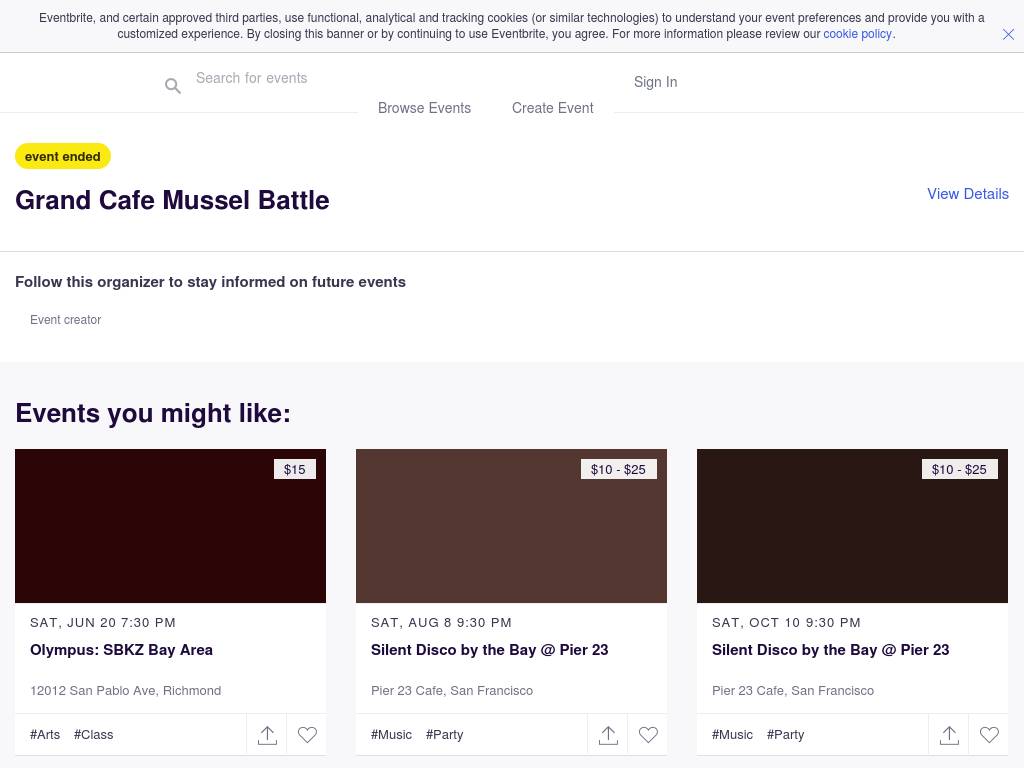Open View Details for Mussel Battle
Image resolution: width=1024 pixels, height=768 pixels.
(x=967, y=194)
